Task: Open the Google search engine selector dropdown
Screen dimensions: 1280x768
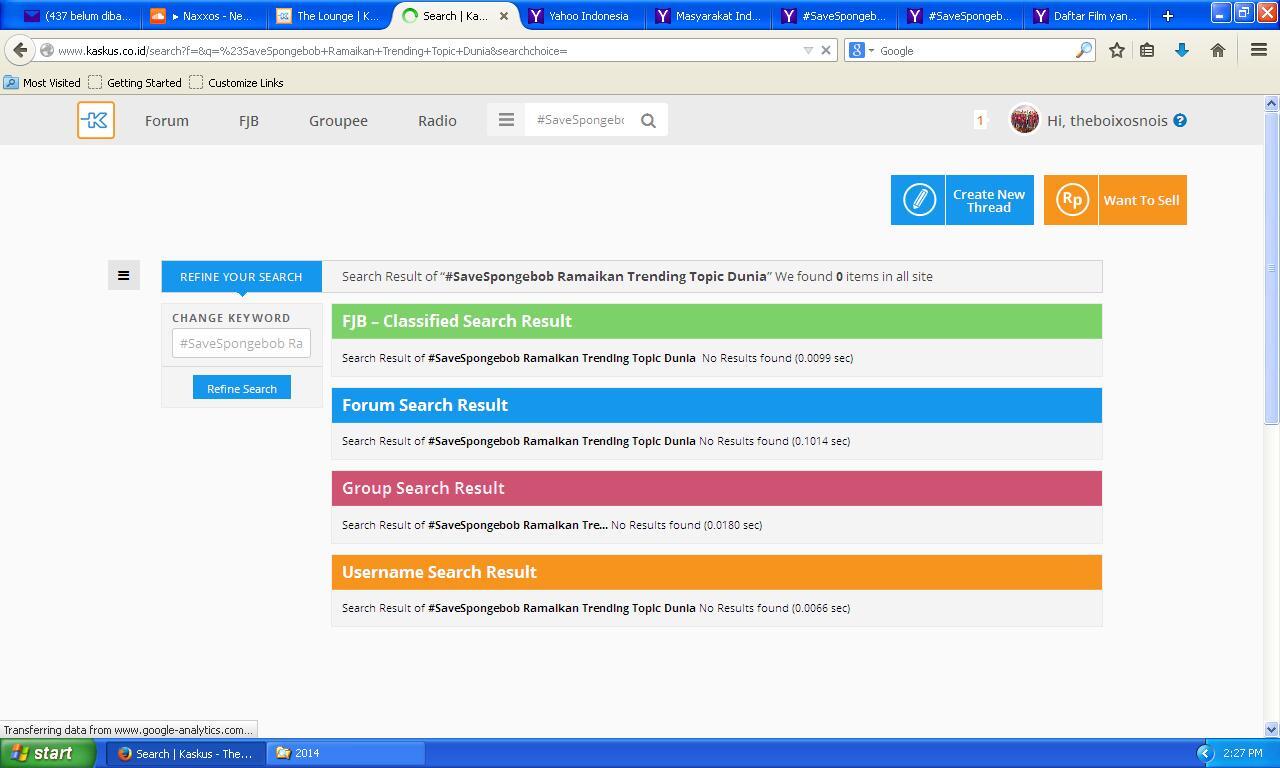Action: (x=860, y=50)
